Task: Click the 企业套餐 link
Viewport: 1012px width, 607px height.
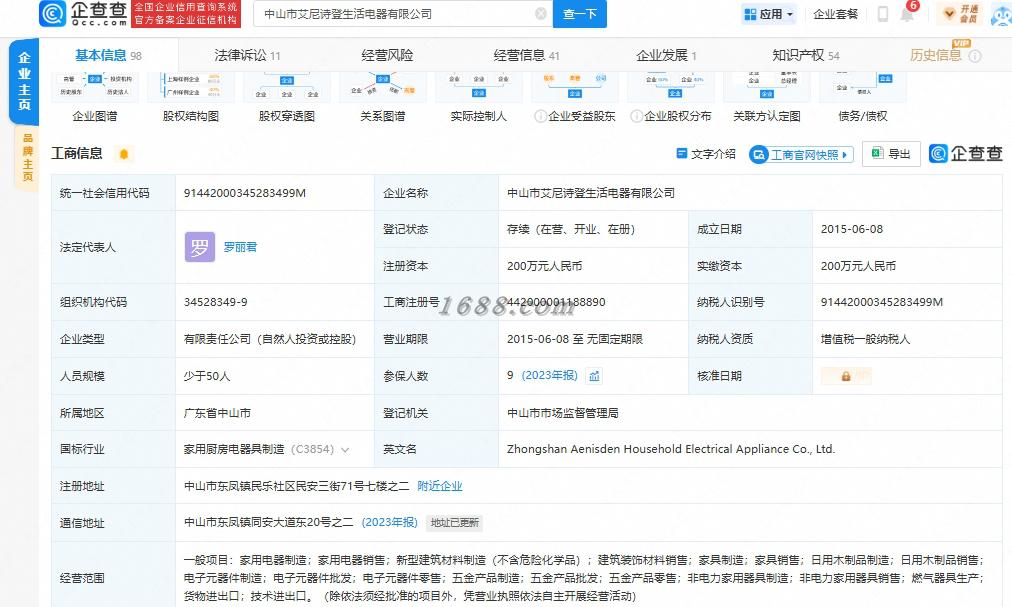Action: click(835, 14)
